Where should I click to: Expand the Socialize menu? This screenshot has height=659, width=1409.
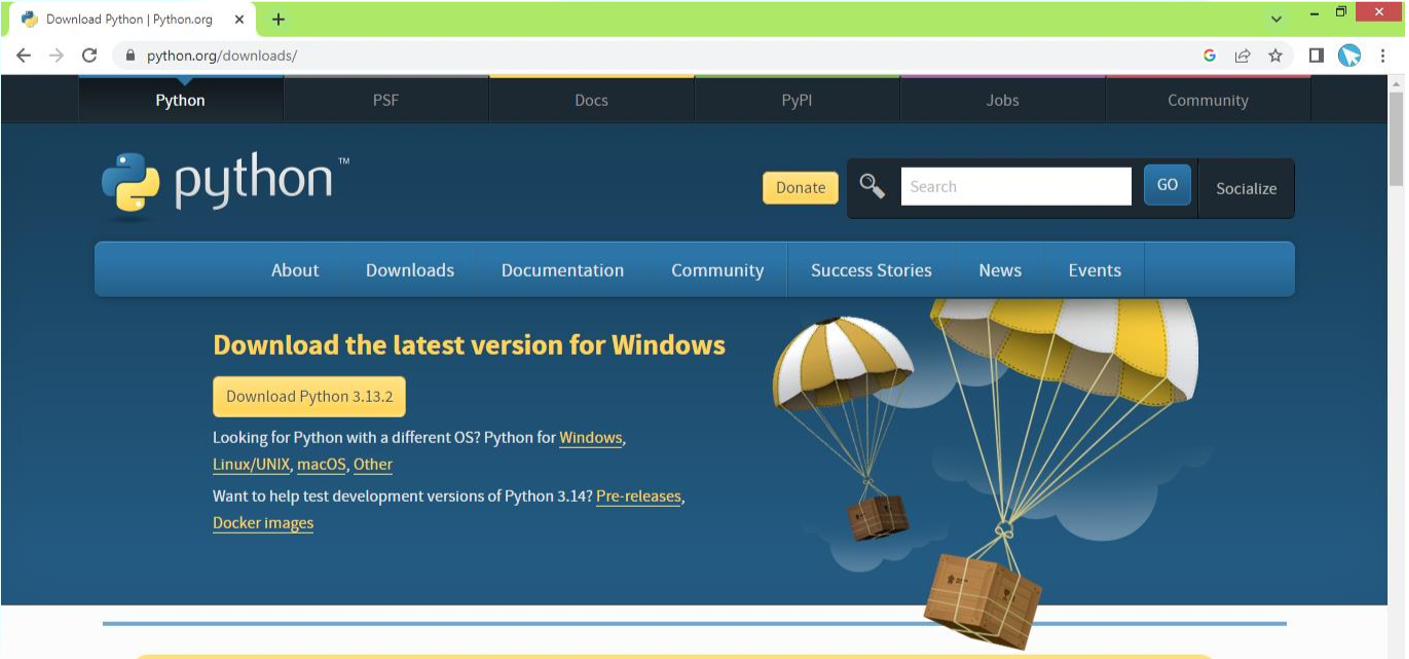click(1246, 188)
